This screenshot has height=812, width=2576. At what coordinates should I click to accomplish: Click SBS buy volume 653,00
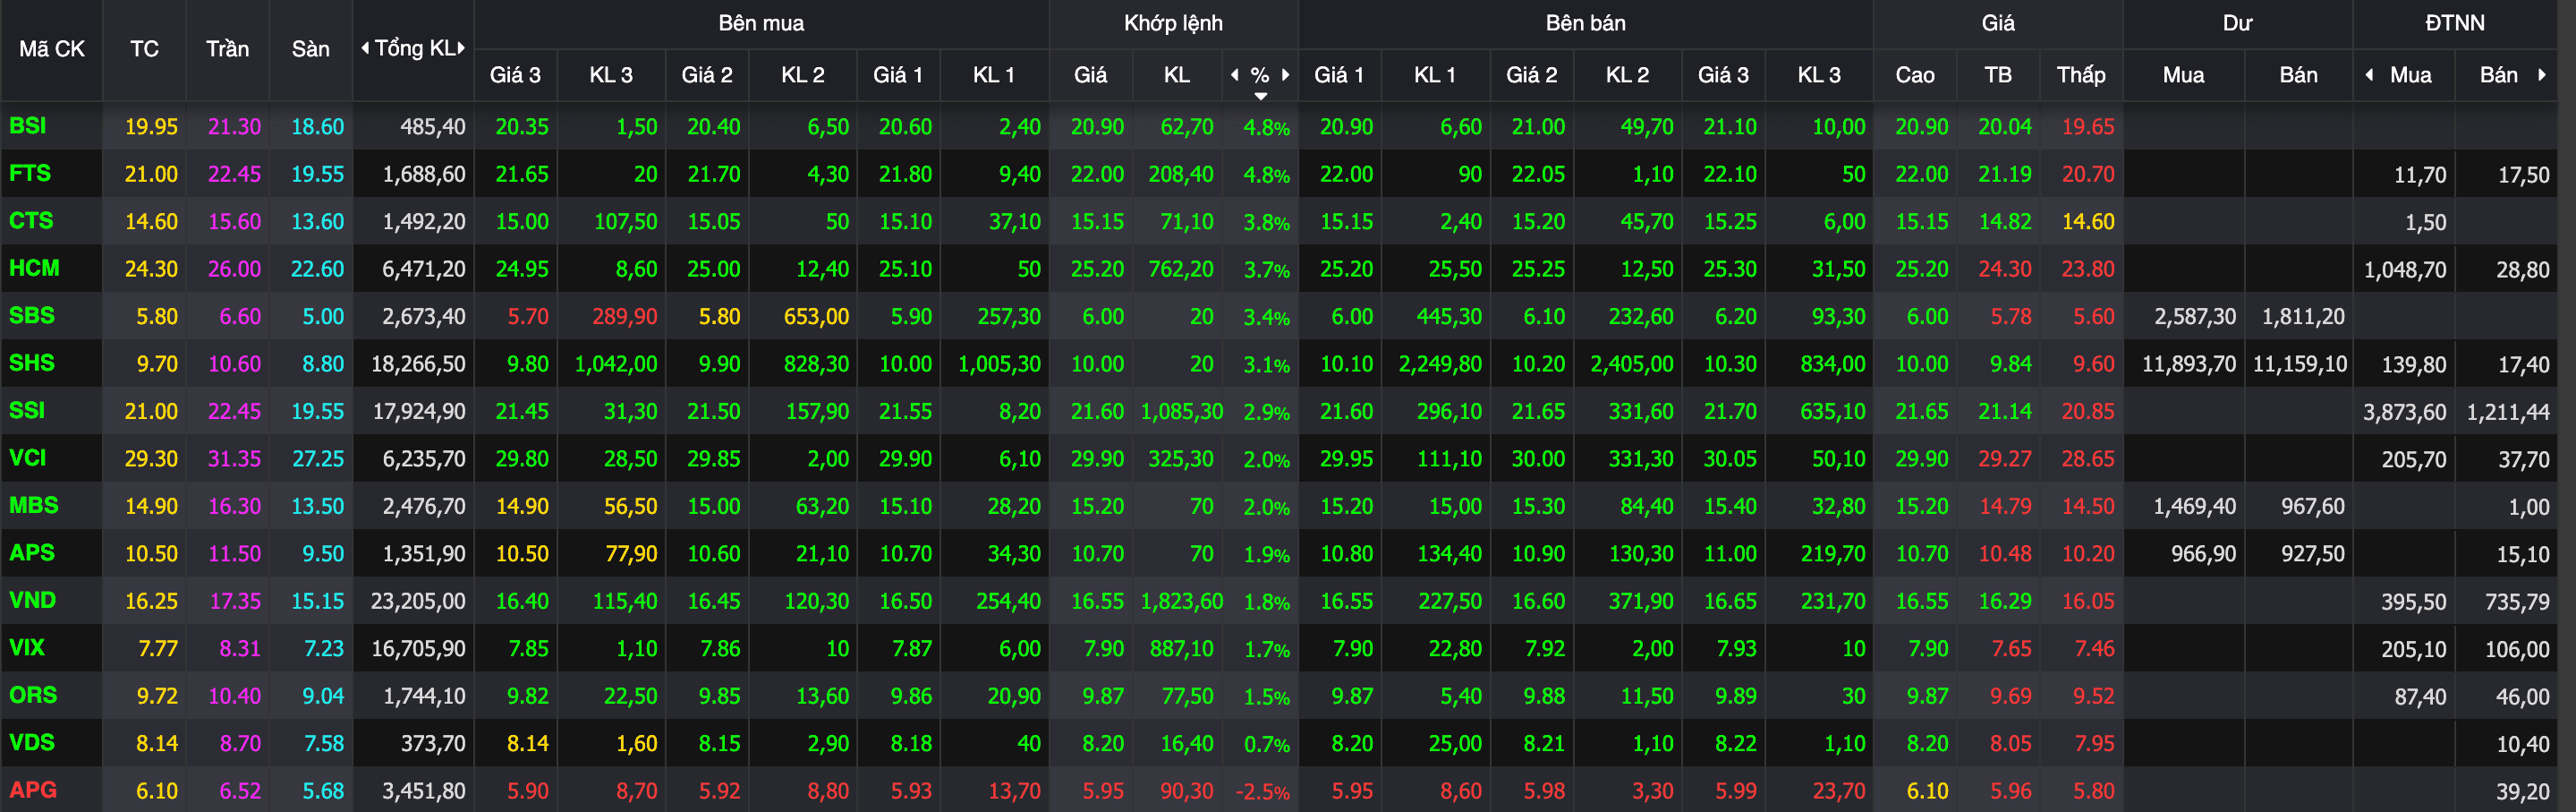pyautogui.click(x=816, y=317)
